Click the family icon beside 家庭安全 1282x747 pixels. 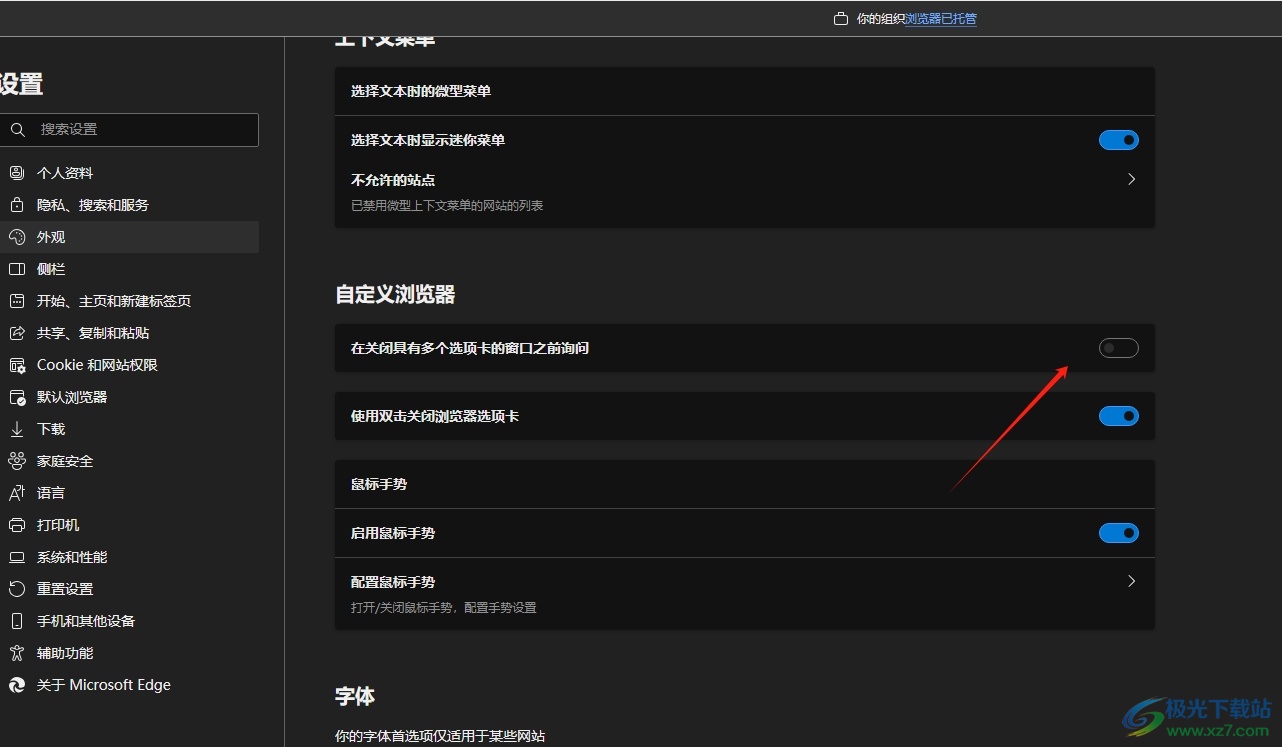pyautogui.click(x=17, y=461)
